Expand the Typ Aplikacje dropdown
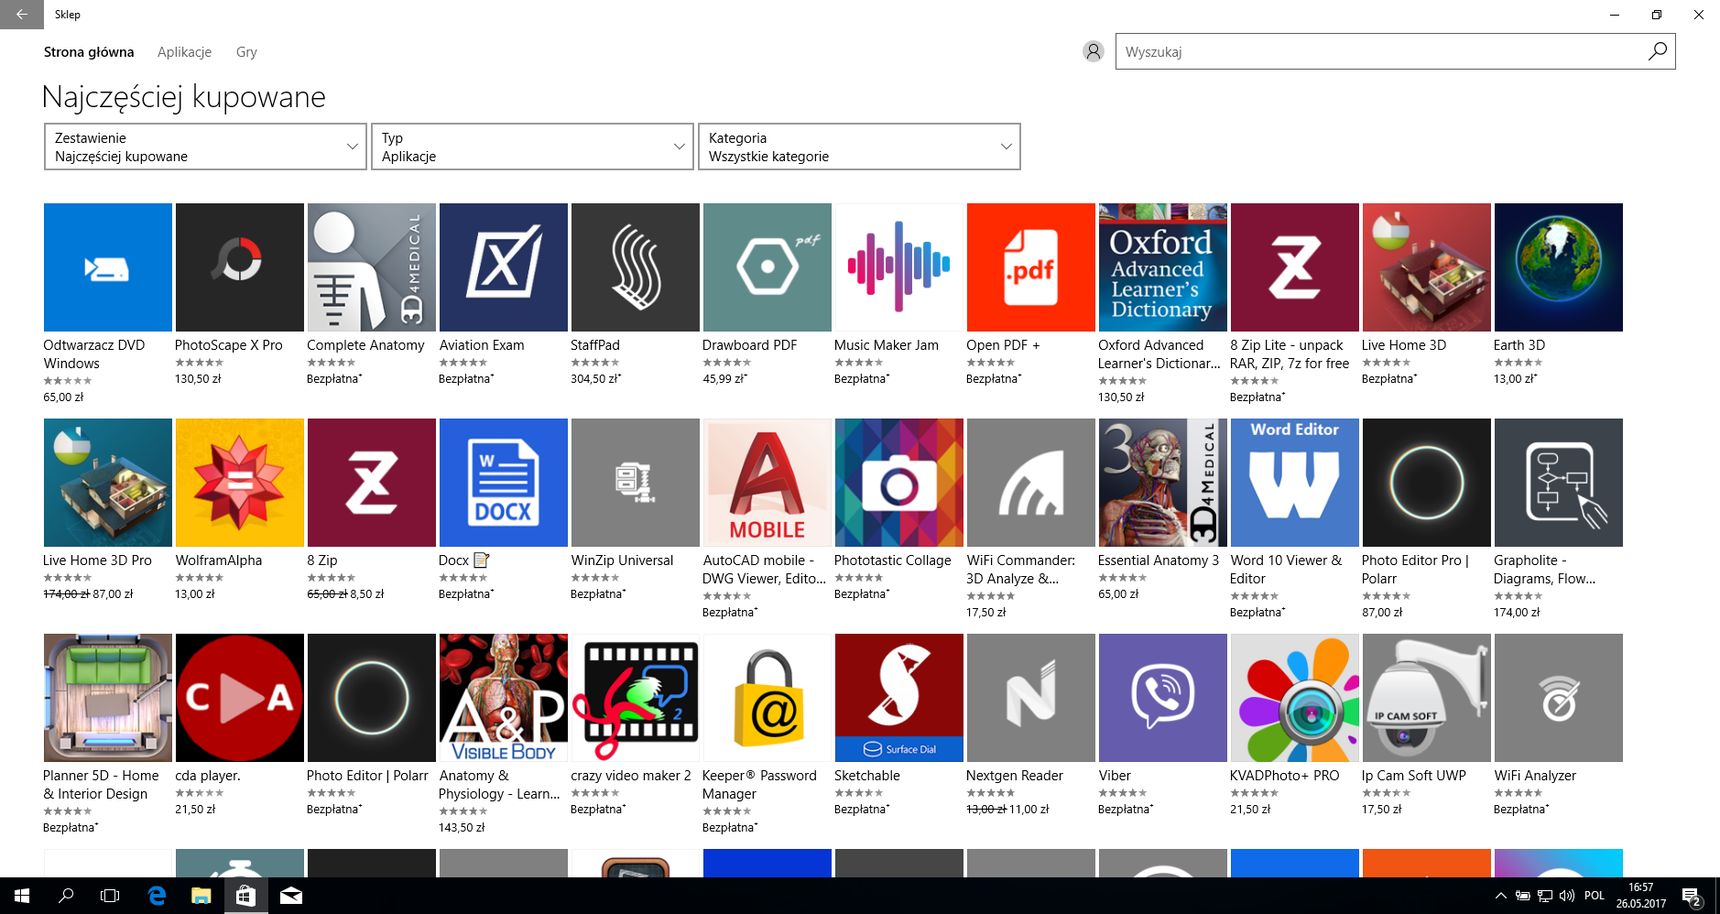The height and width of the screenshot is (914, 1720). click(532, 146)
